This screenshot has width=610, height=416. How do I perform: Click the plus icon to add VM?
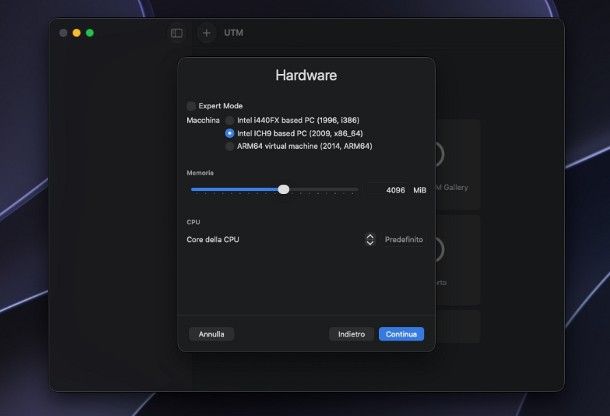point(207,33)
